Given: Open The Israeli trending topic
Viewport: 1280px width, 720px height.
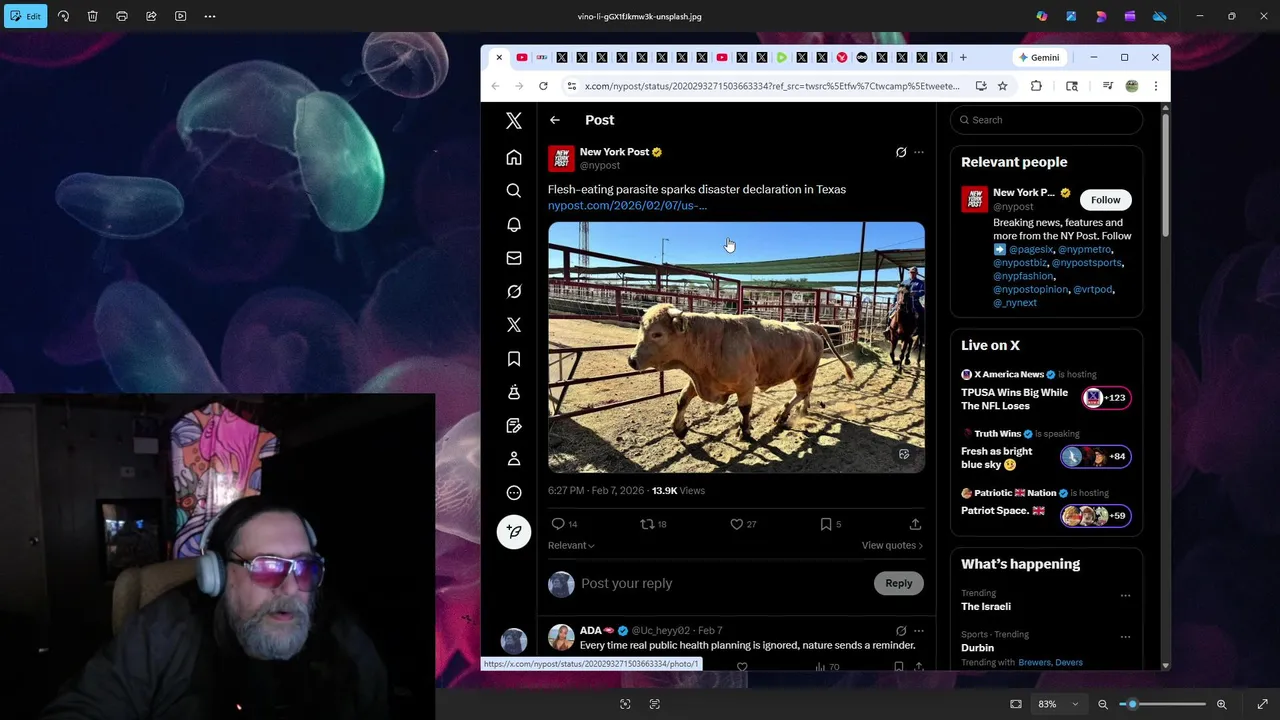Looking at the screenshot, I should 986,607.
